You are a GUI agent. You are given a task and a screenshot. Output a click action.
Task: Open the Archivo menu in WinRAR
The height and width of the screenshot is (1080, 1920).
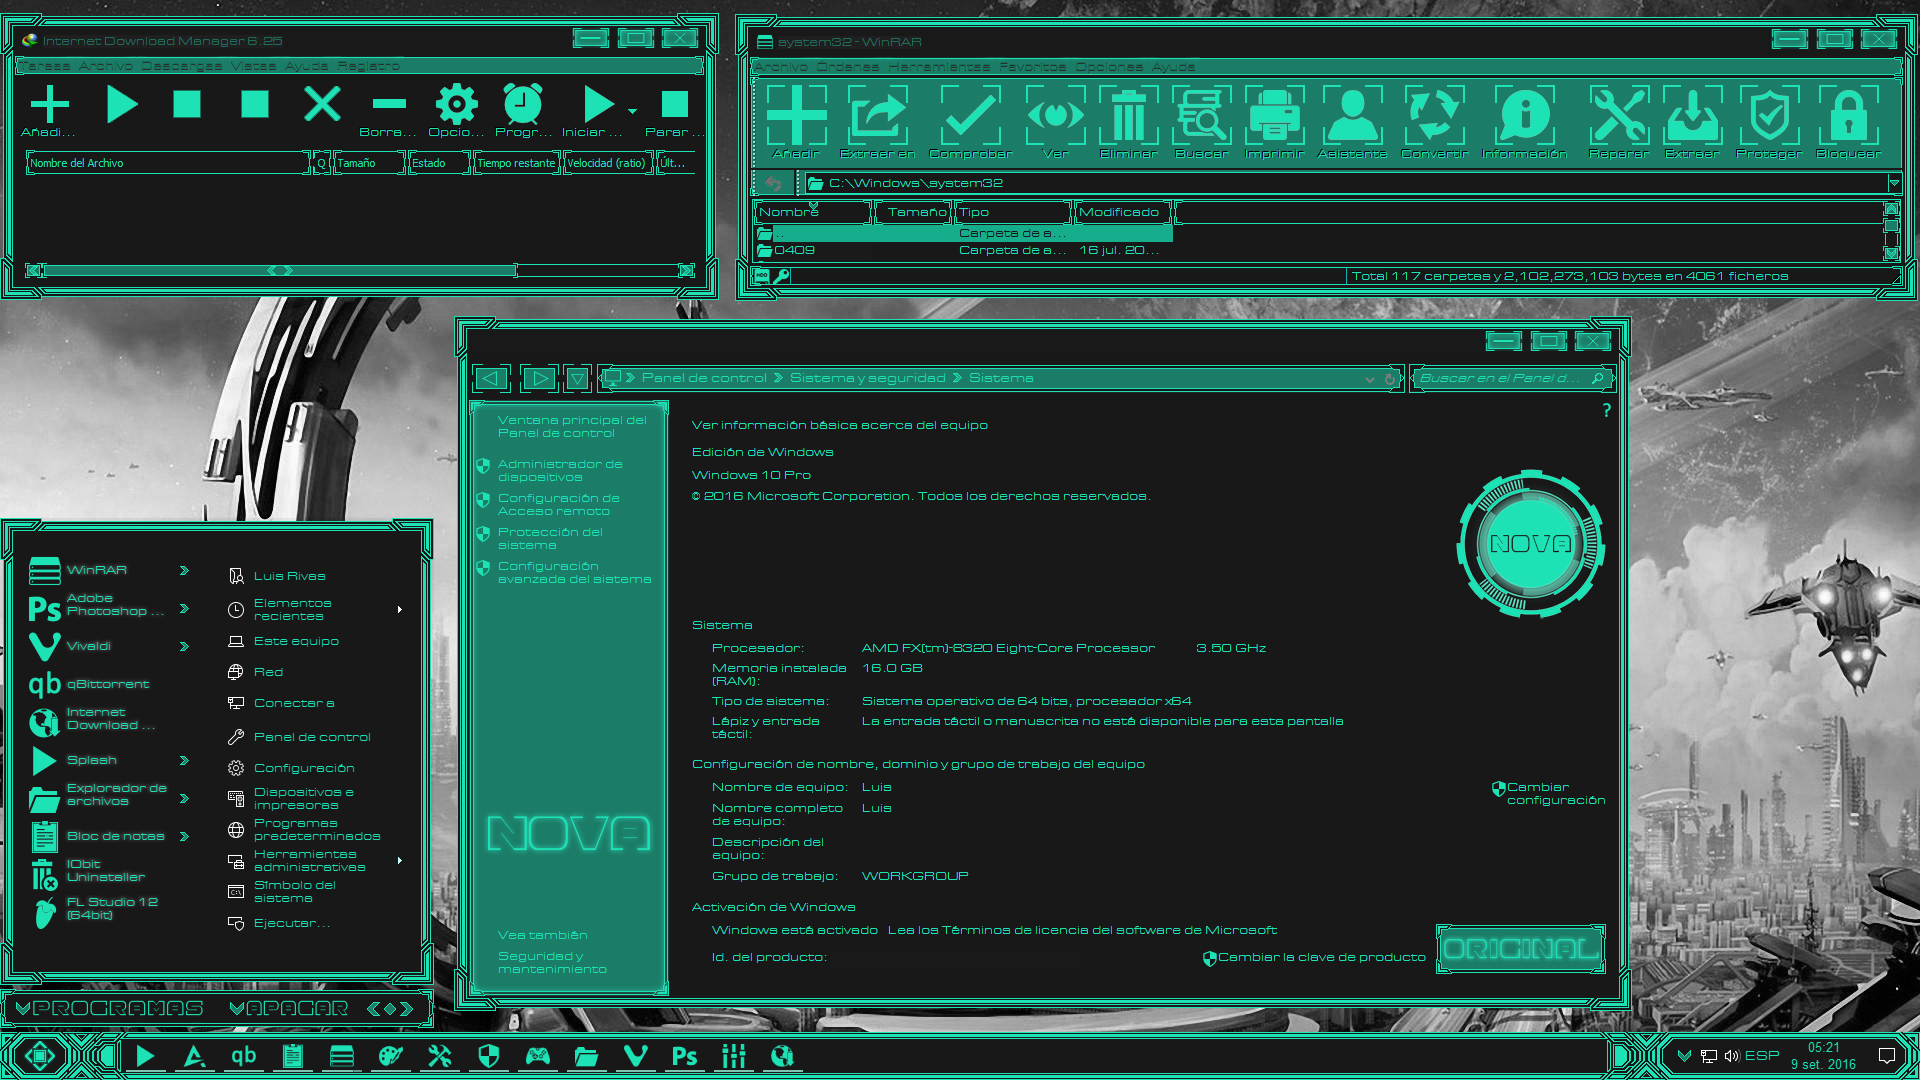(x=780, y=67)
